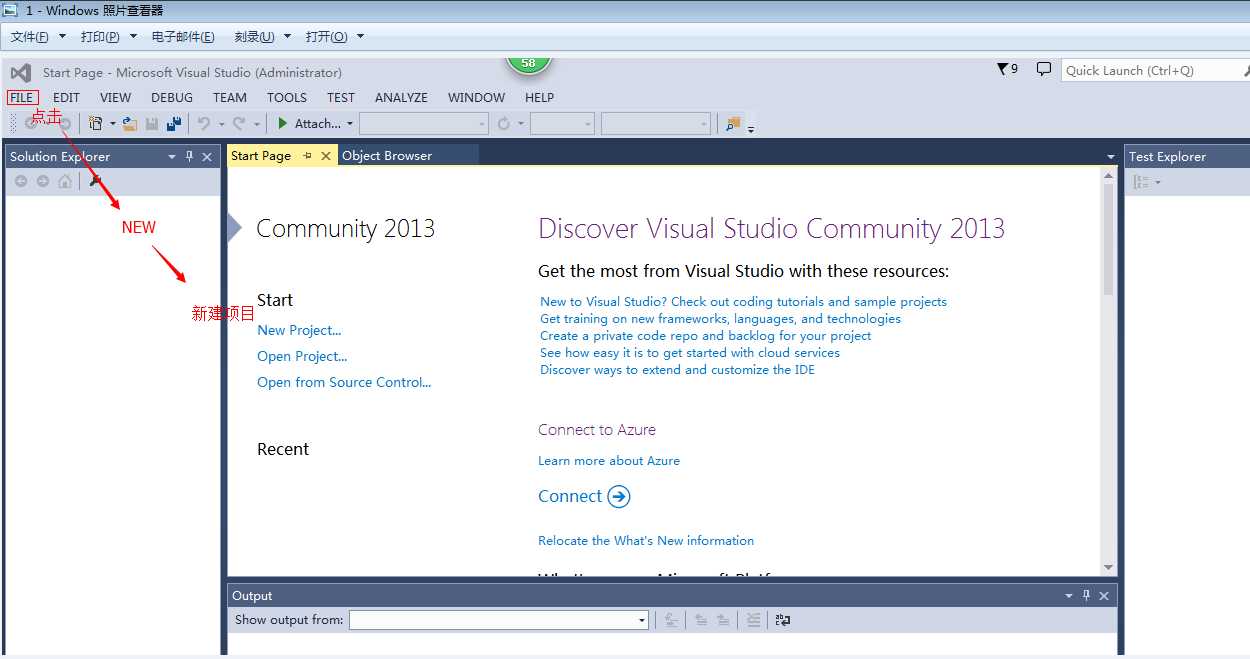This screenshot has width=1250, height=659.
Task: Open 刻录(U) menu in Photo Viewer
Action: coord(262,37)
